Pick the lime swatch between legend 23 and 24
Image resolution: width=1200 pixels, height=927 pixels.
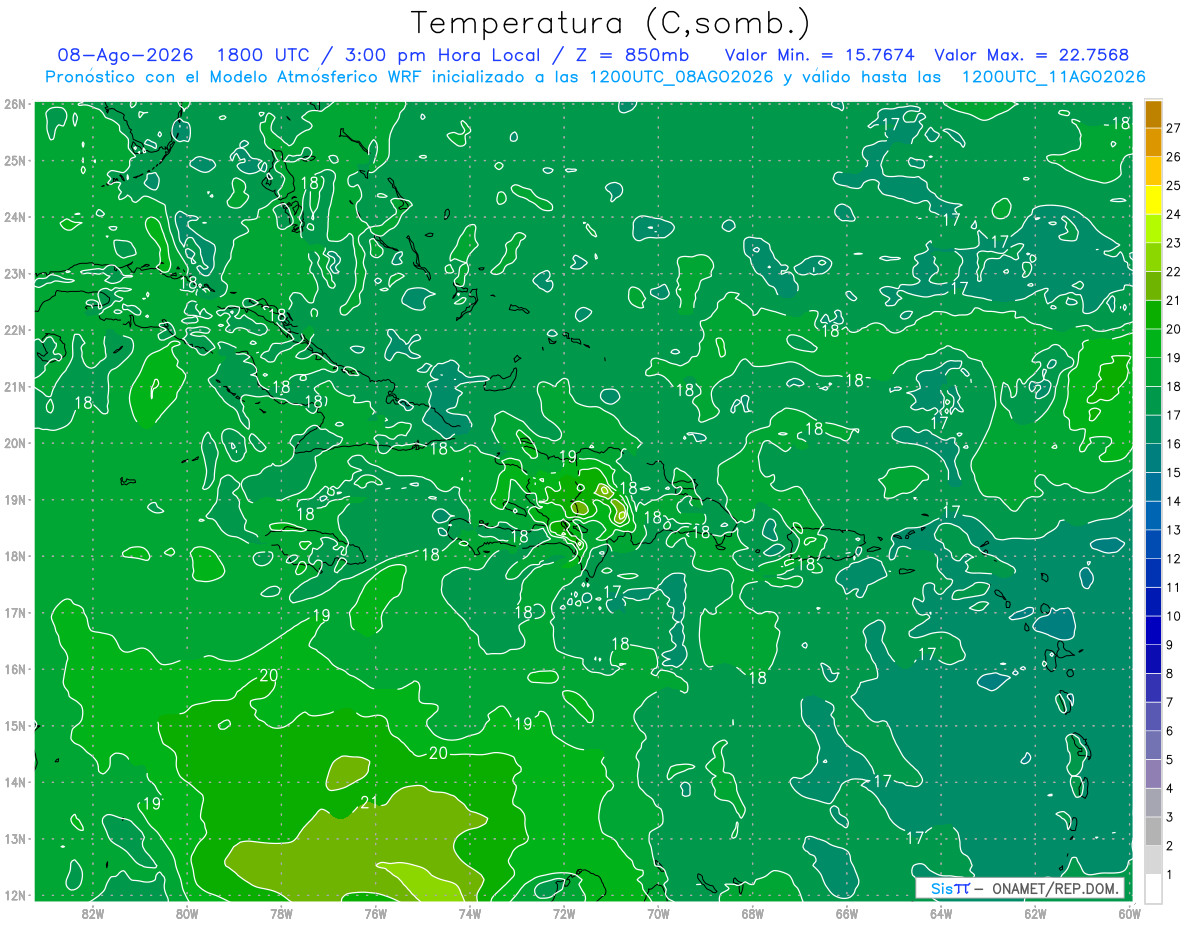click(x=1153, y=228)
